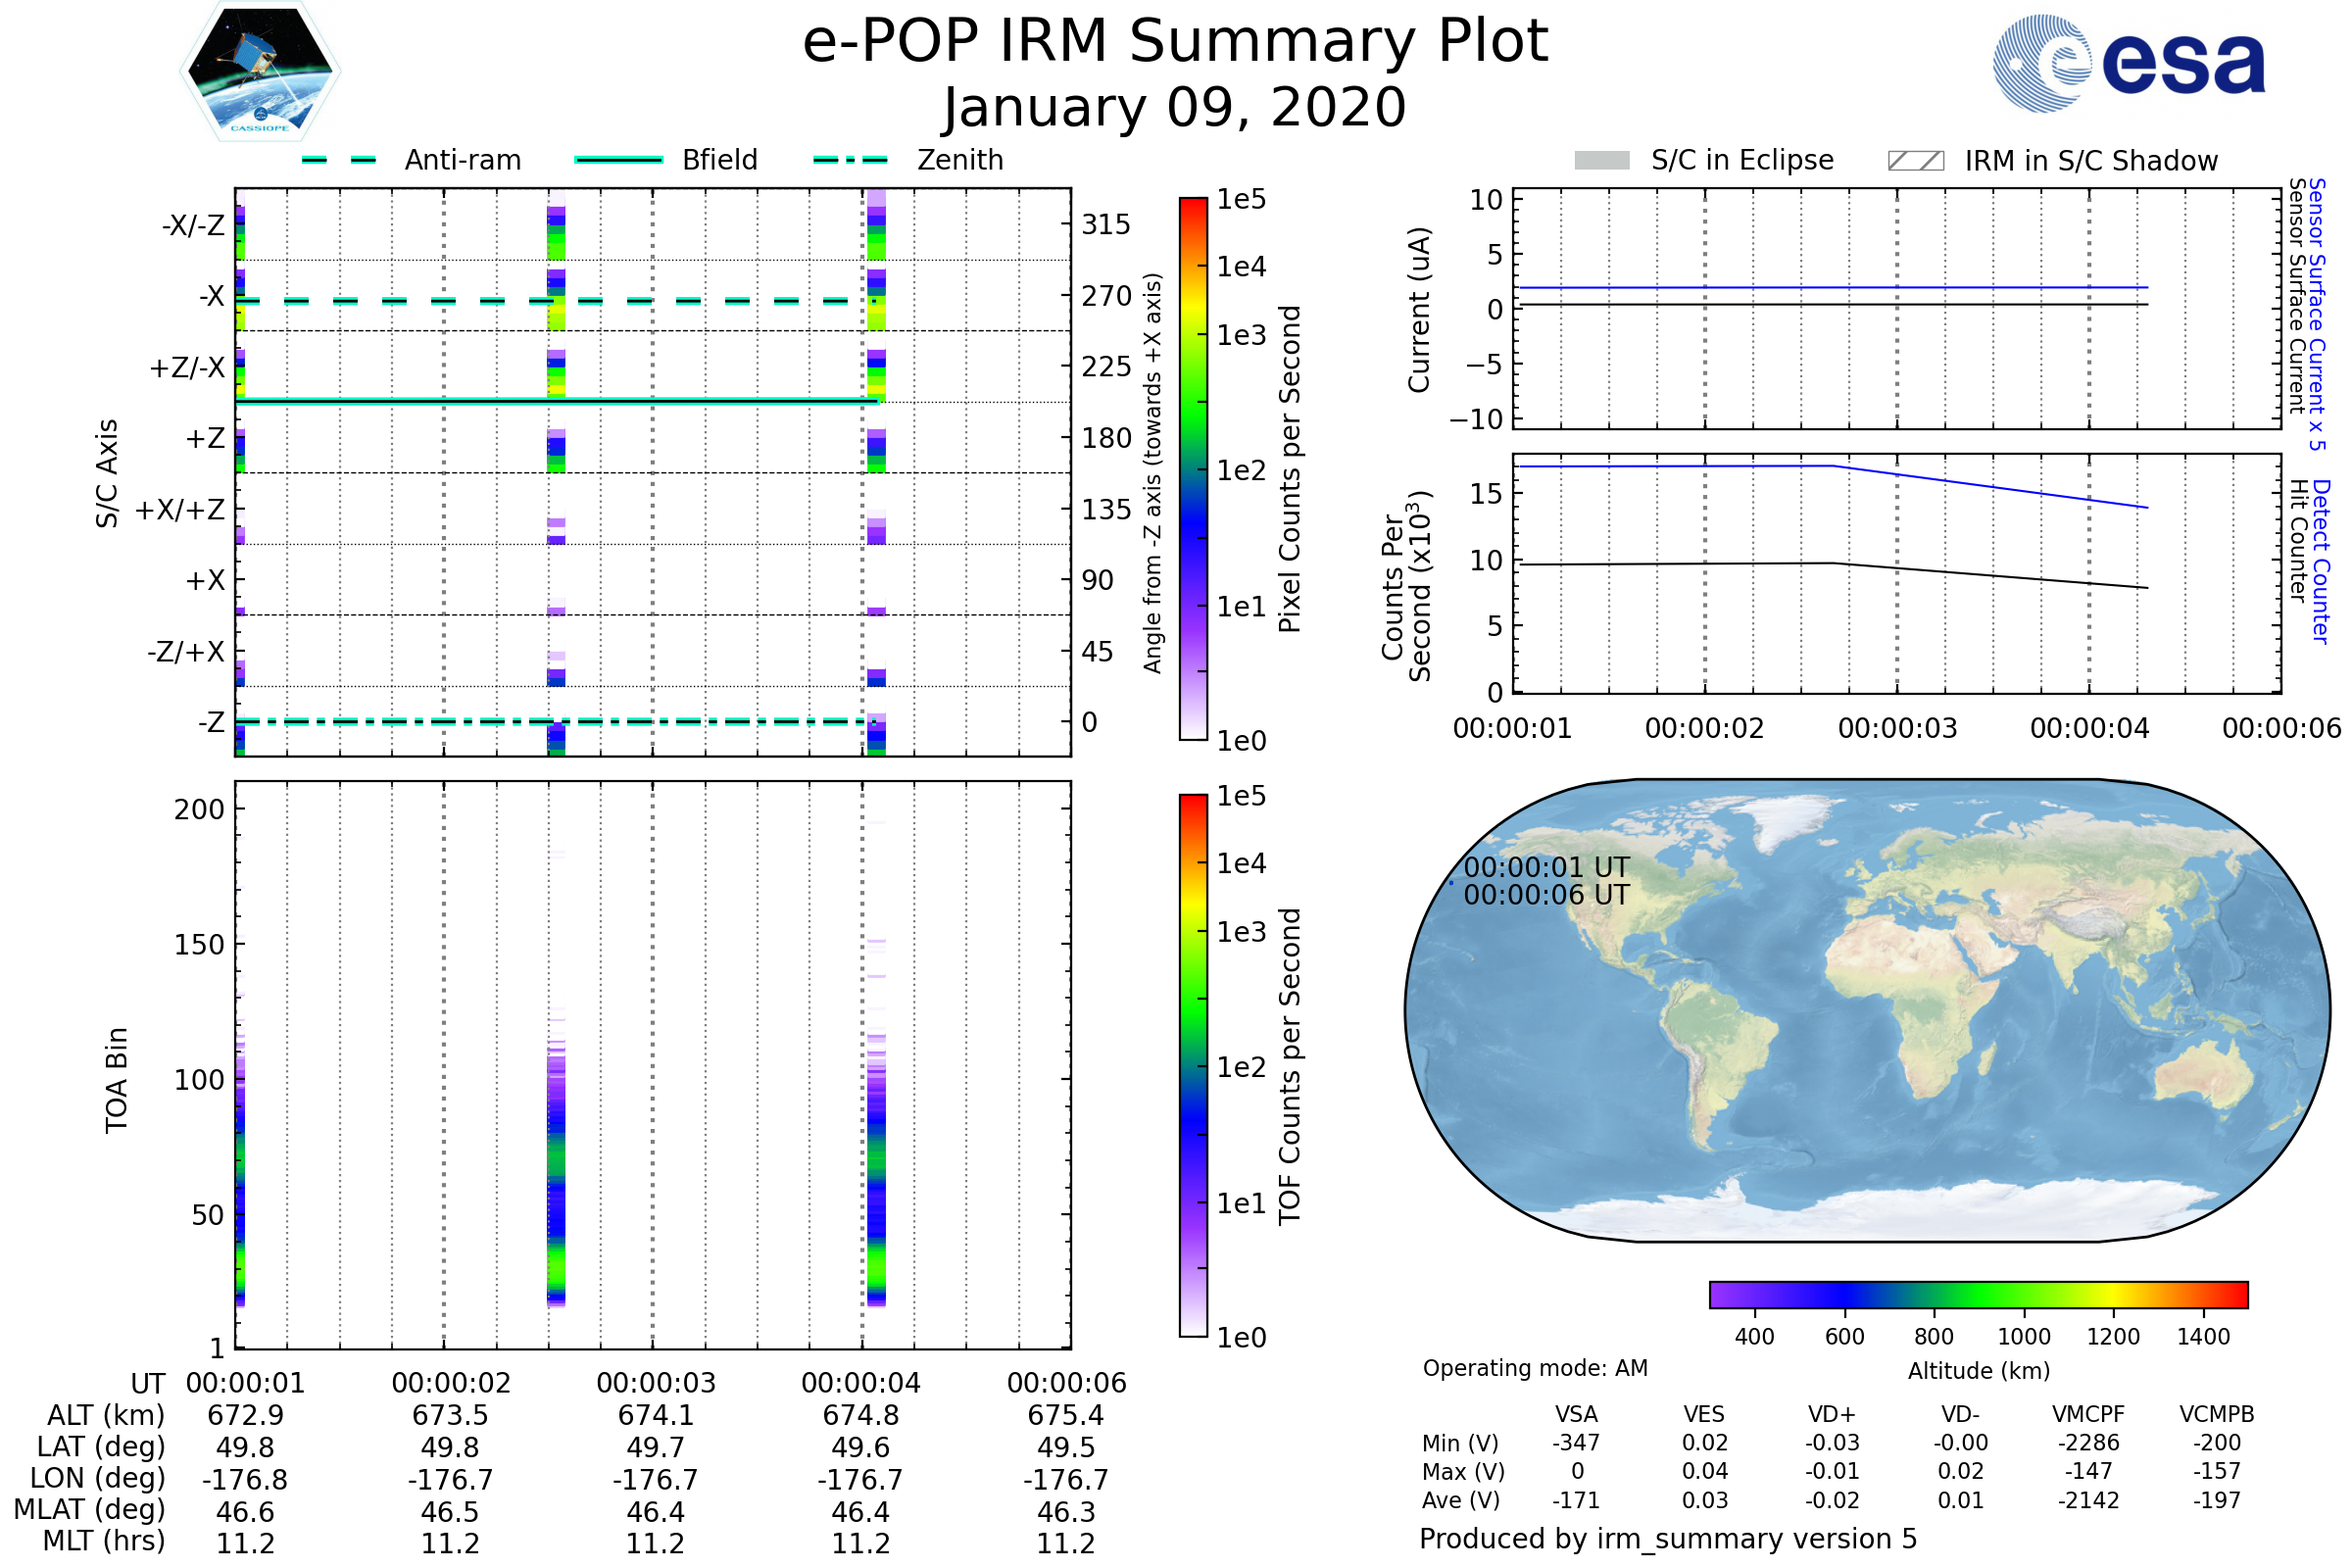
Task: Click the CASSIOPE mission hexagon logo
Action: coord(260,72)
